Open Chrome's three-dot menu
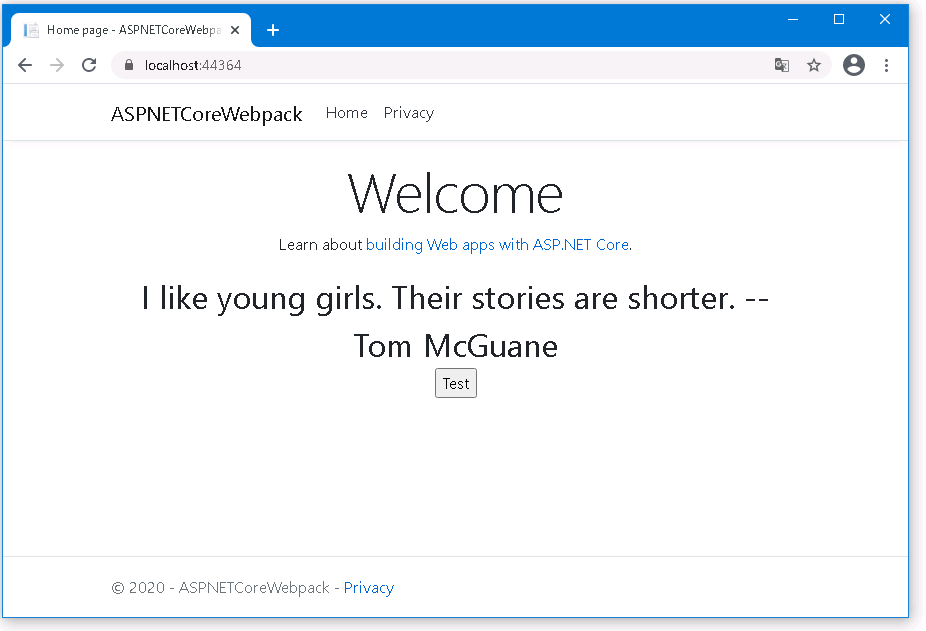 tap(886, 65)
